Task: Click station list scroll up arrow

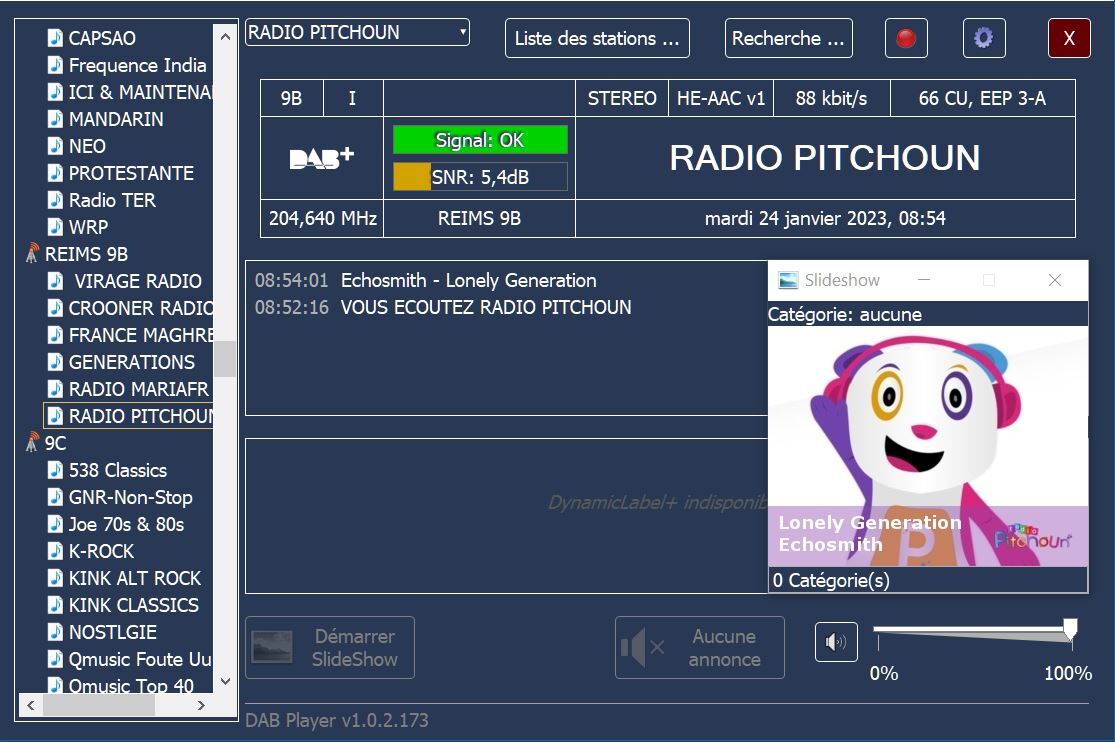Action: 225,36
